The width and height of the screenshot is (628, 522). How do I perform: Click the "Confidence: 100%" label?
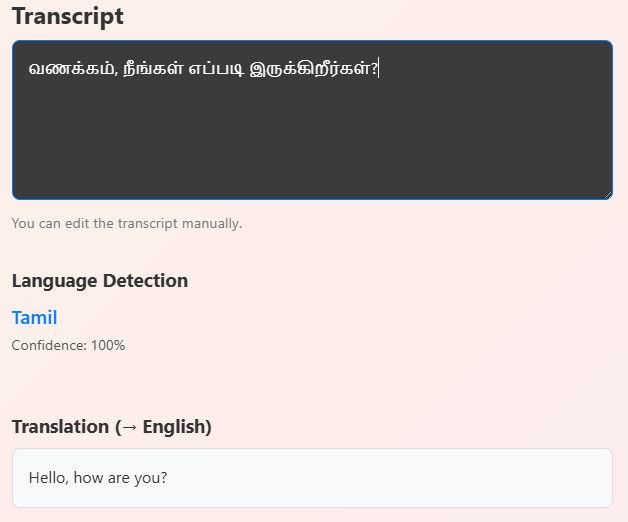coord(68,346)
